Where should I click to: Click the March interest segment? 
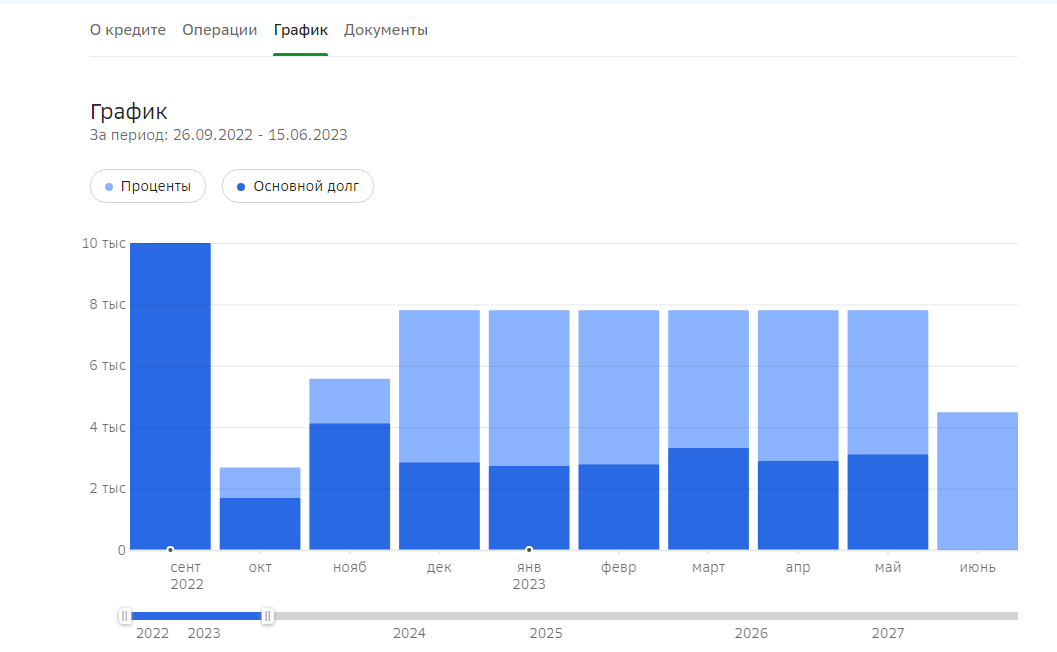[708, 379]
